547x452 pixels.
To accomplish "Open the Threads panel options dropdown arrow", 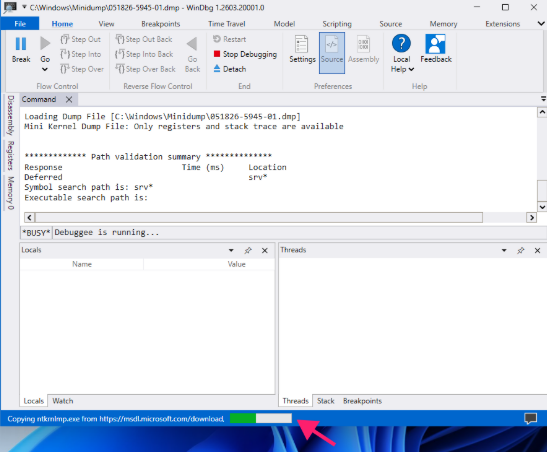I will coord(504,250).
